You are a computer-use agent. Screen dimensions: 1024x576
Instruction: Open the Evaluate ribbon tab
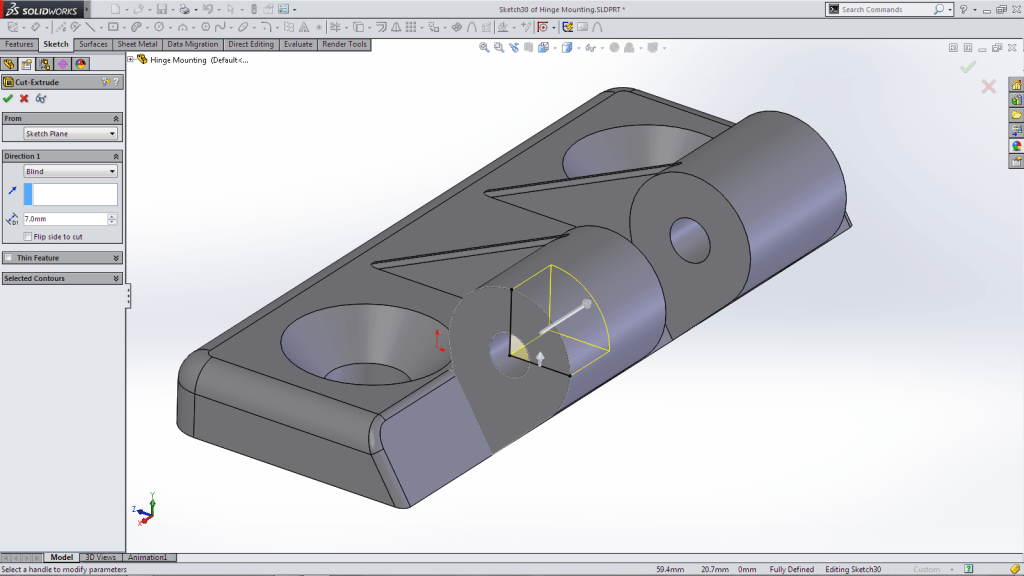pyautogui.click(x=296, y=44)
